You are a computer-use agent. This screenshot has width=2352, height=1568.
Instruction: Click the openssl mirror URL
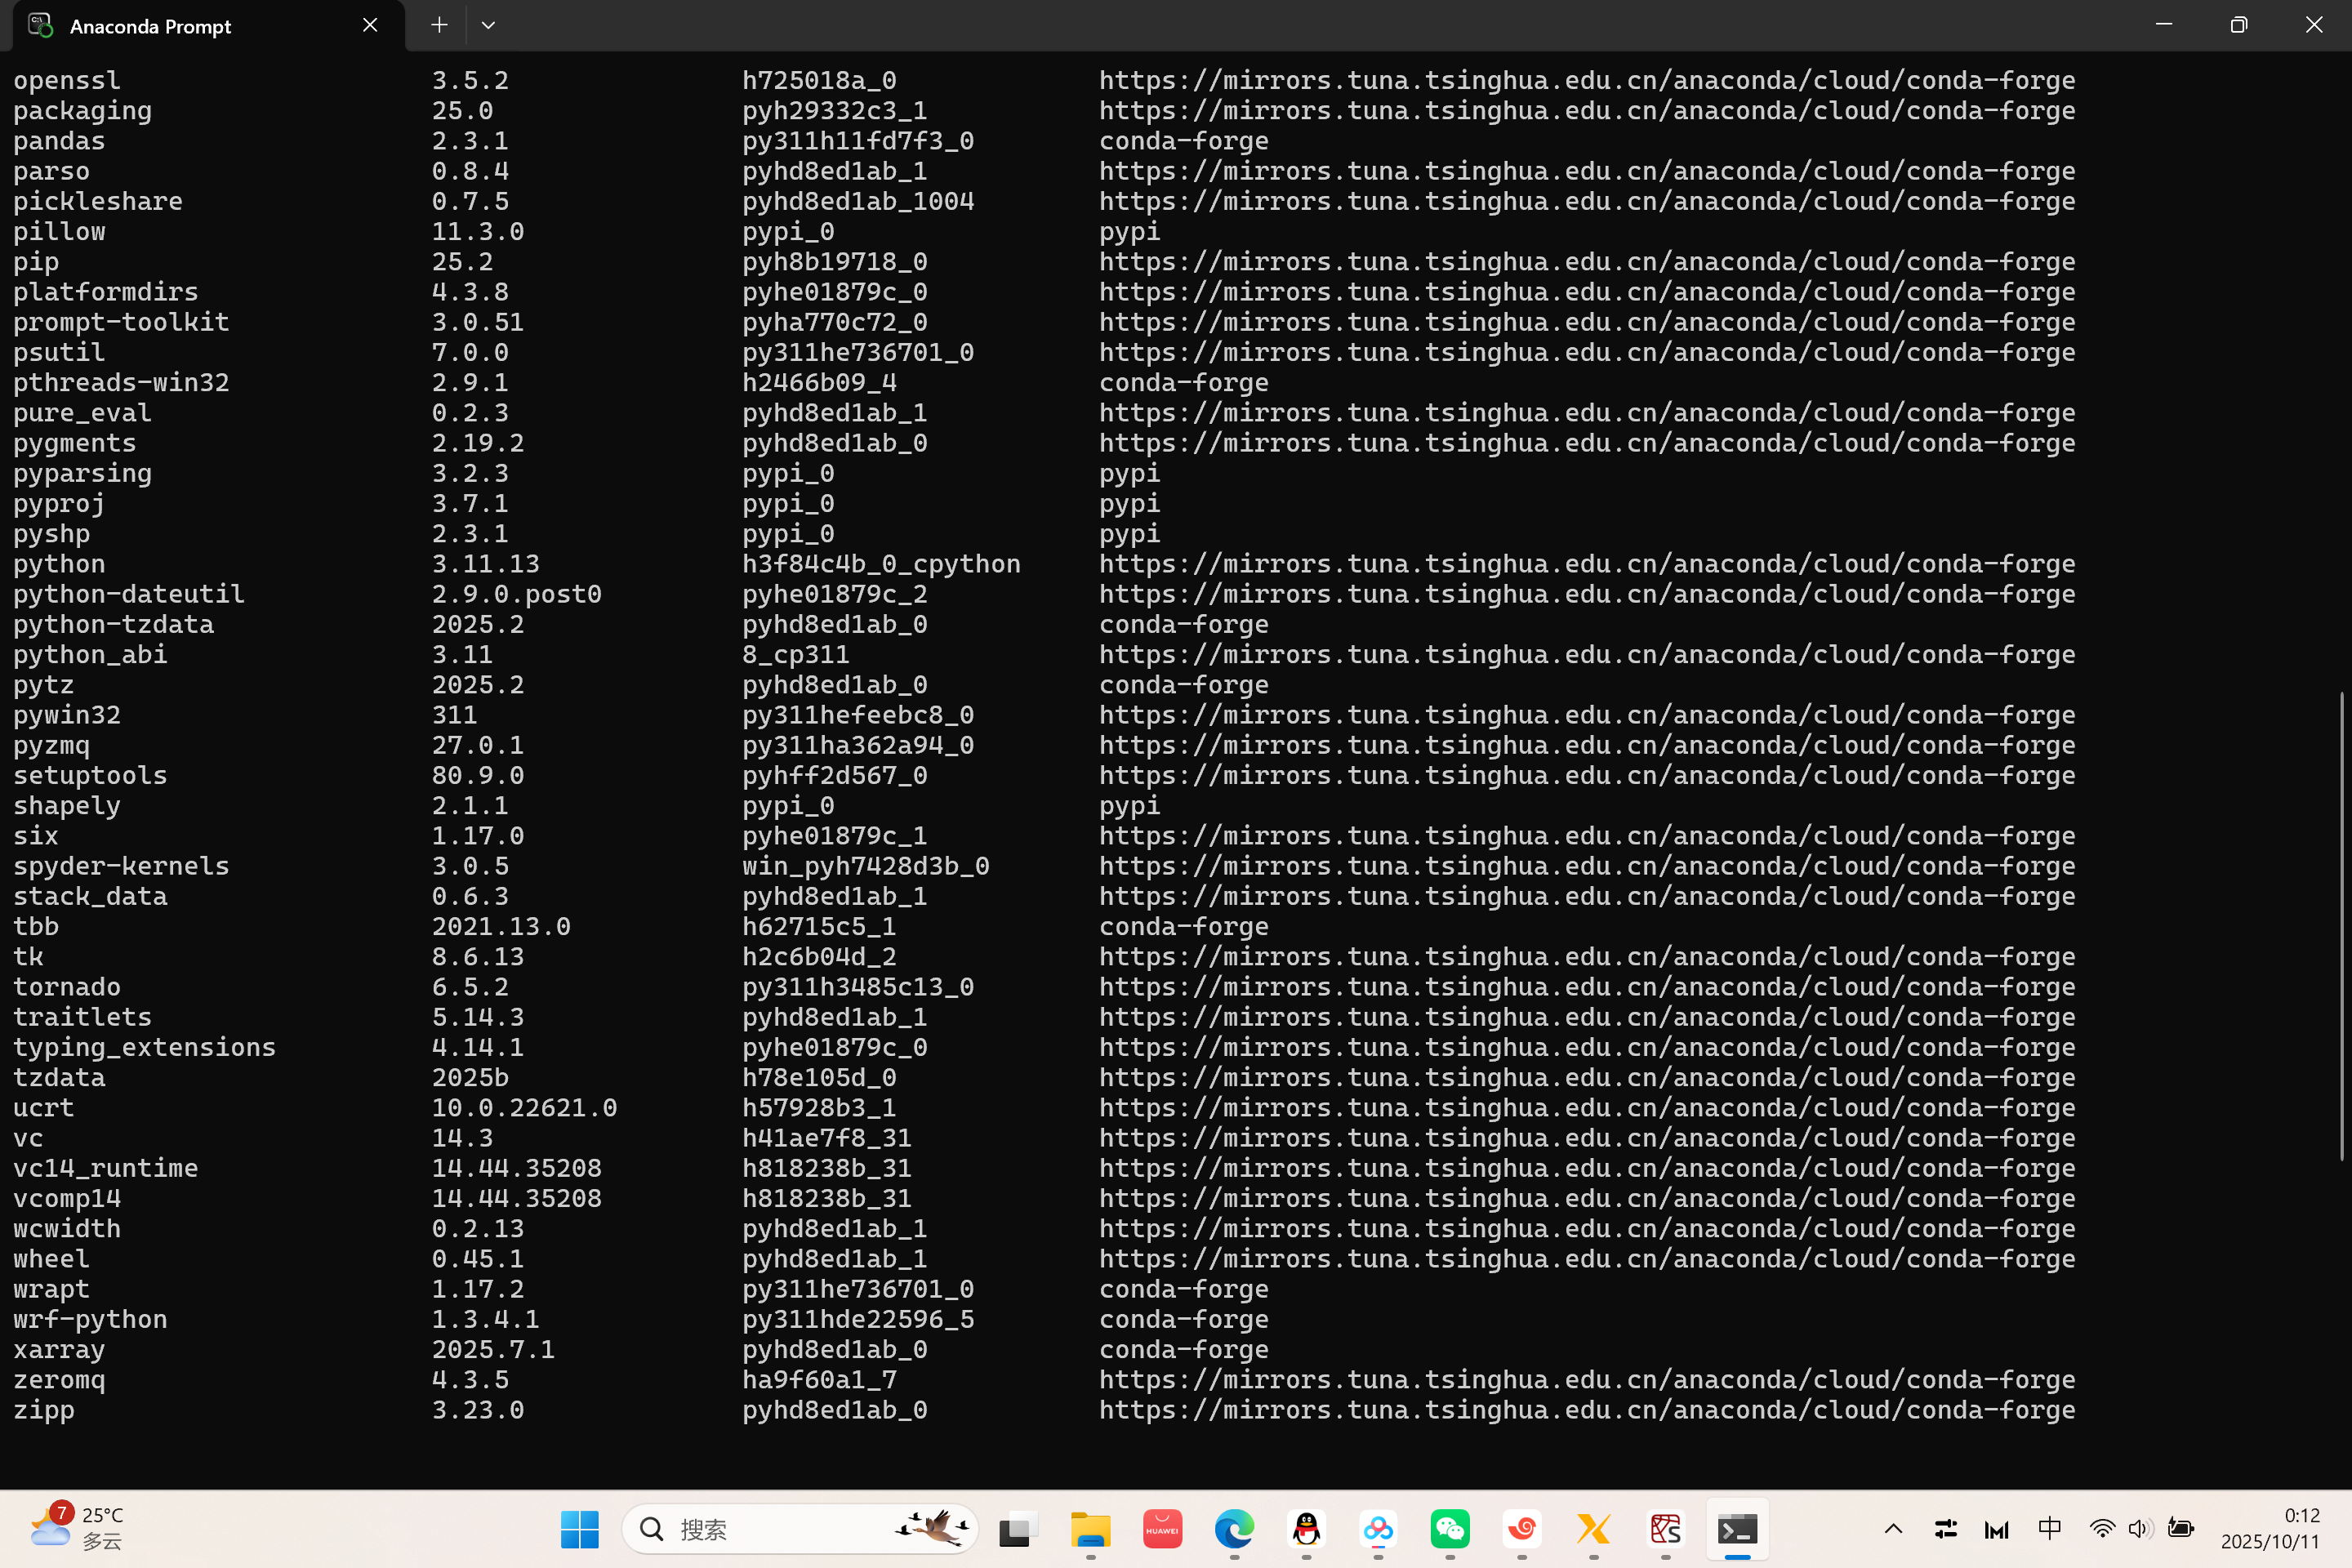(x=1587, y=80)
